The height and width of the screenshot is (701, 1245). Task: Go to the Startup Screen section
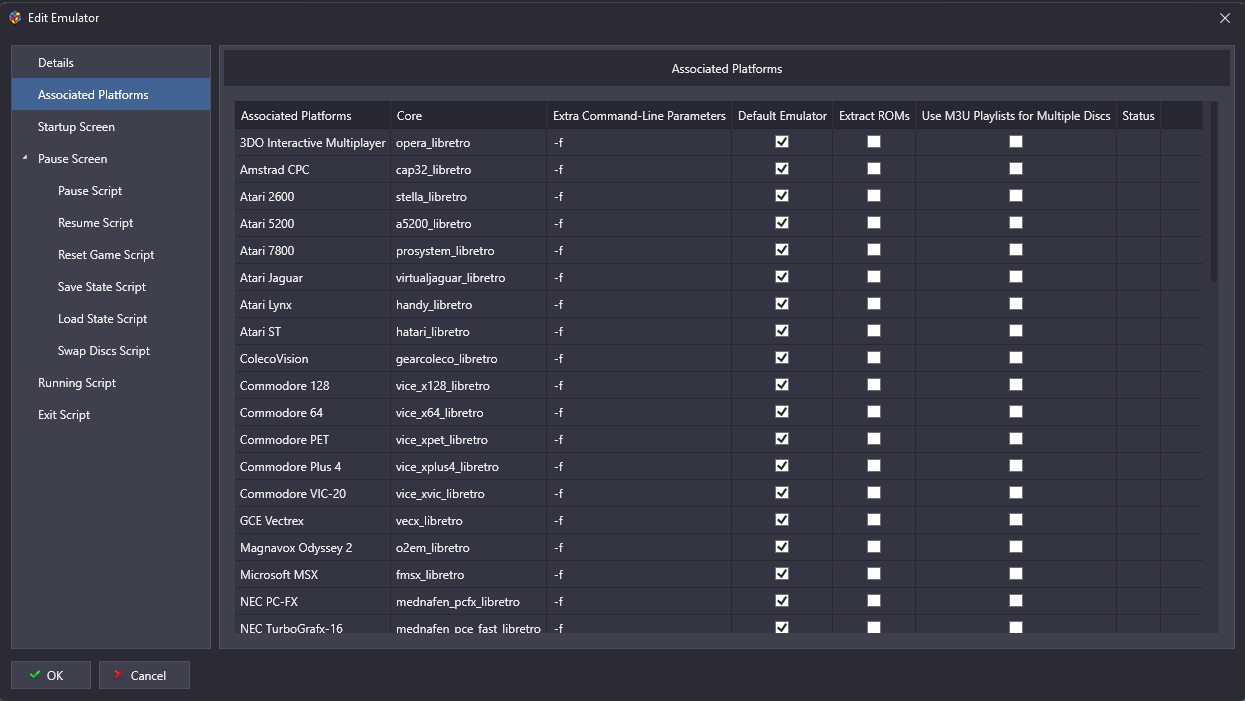point(111,126)
